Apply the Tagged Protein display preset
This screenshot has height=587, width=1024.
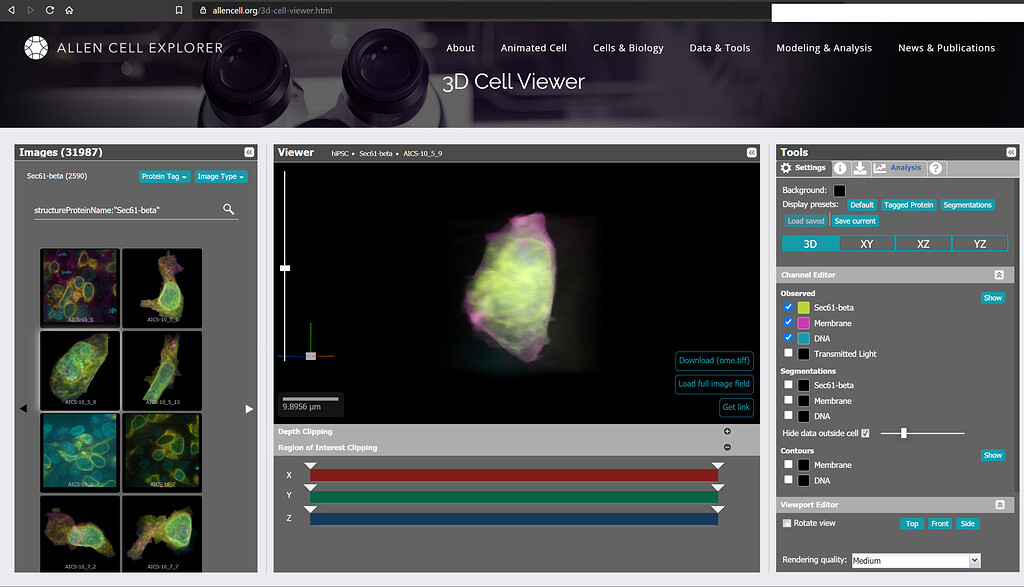908,204
